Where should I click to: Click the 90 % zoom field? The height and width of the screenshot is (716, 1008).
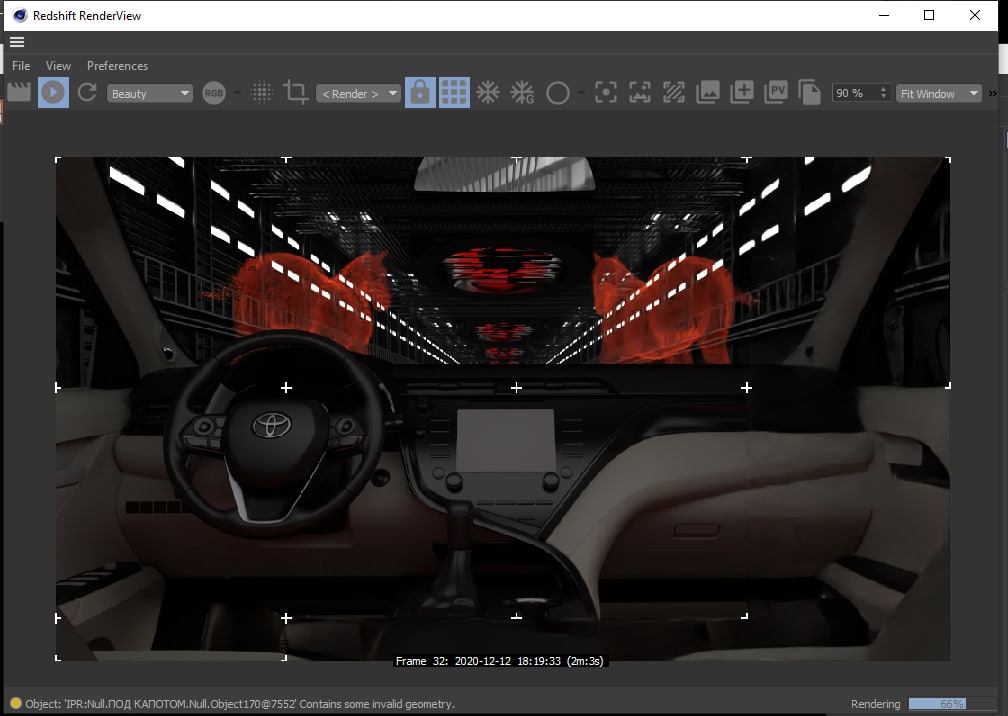[854, 93]
